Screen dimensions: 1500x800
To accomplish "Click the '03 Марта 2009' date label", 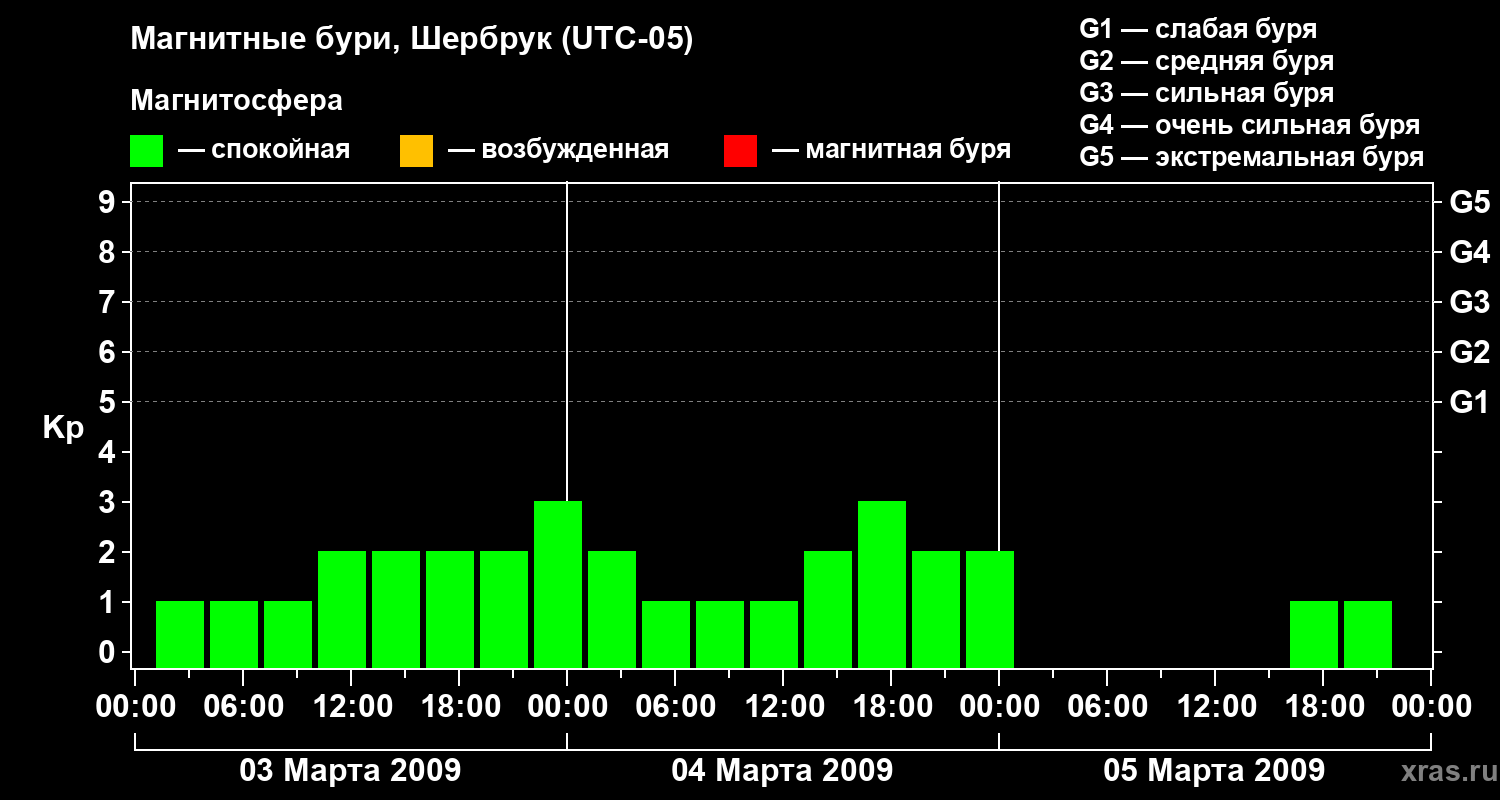I will [350, 771].
